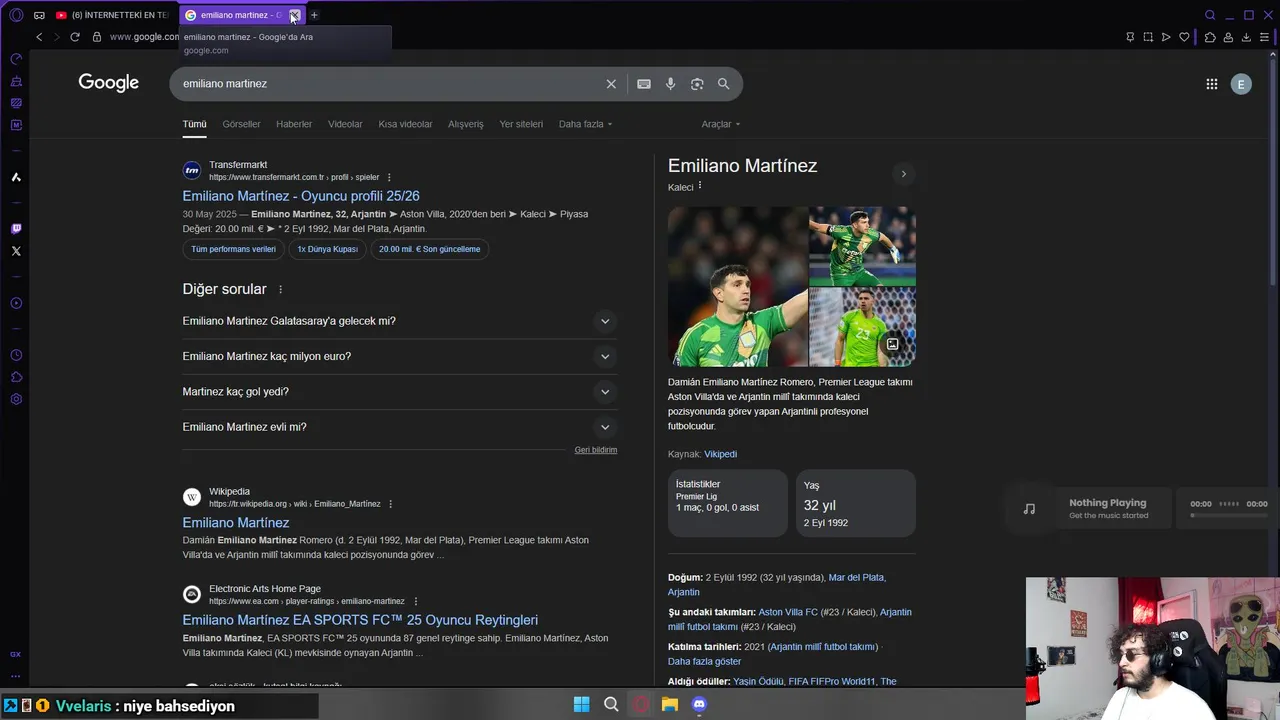Viewport: 1280px width, 720px height.
Task: Open EA SPORTS FC 25 Oyuncu Reytingleri link
Action: (360, 620)
